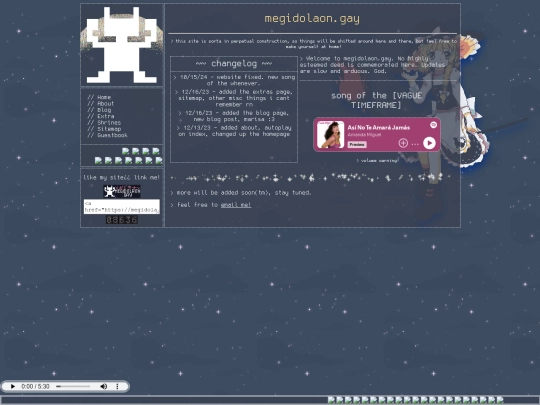The width and height of the screenshot is (540, 405).
Task: Click the 10/15/24 changelog entry
Action: [234, 80]
